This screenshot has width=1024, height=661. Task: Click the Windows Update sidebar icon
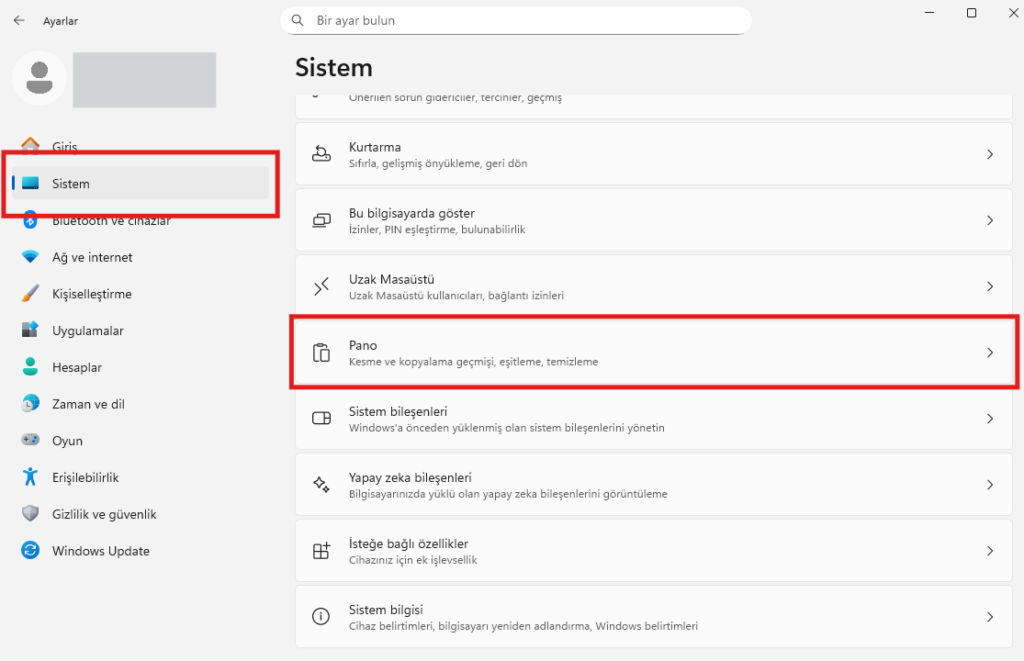tap(31, 551)
